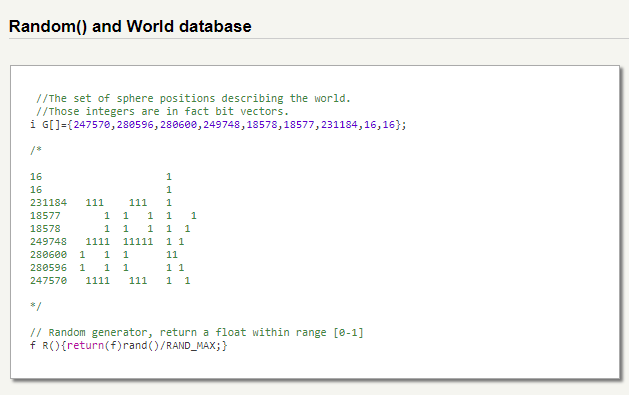The height and width of the screenshot is (395, 629).
Task: Click row label 18578 in the bit table
Action: pyautogui.click(x=45, y=229)
